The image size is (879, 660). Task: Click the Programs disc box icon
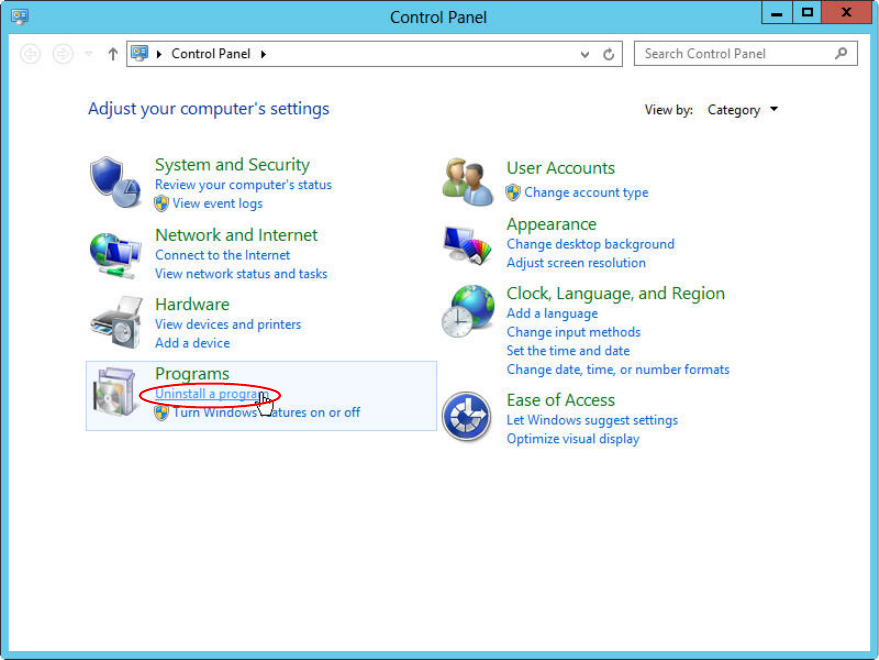point(114,392)
